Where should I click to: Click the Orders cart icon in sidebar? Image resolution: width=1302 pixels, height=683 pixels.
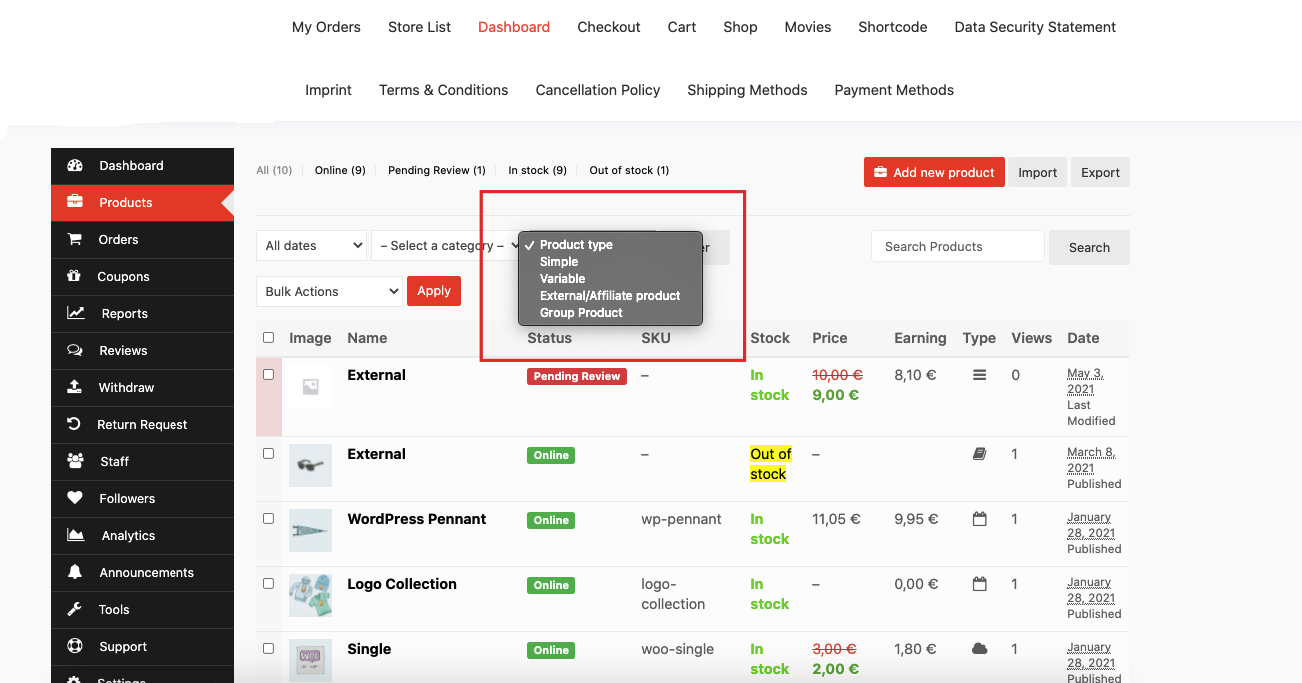(x=75, y=239)
